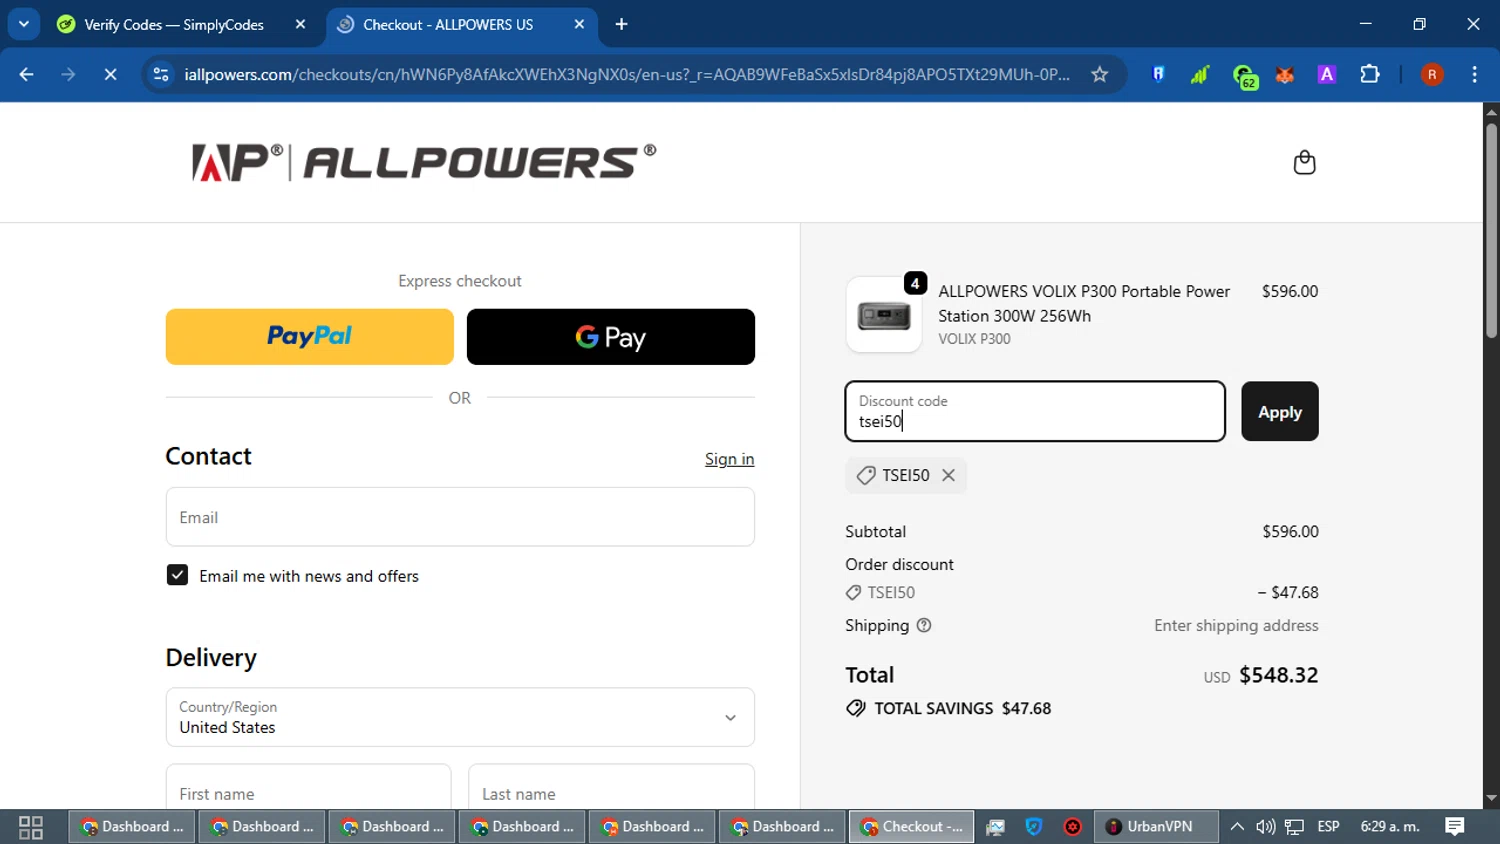Viewport: 1500px width, 844px height.
Task: Open the Chrome three-dot menu
Action: pos(1474,74)
